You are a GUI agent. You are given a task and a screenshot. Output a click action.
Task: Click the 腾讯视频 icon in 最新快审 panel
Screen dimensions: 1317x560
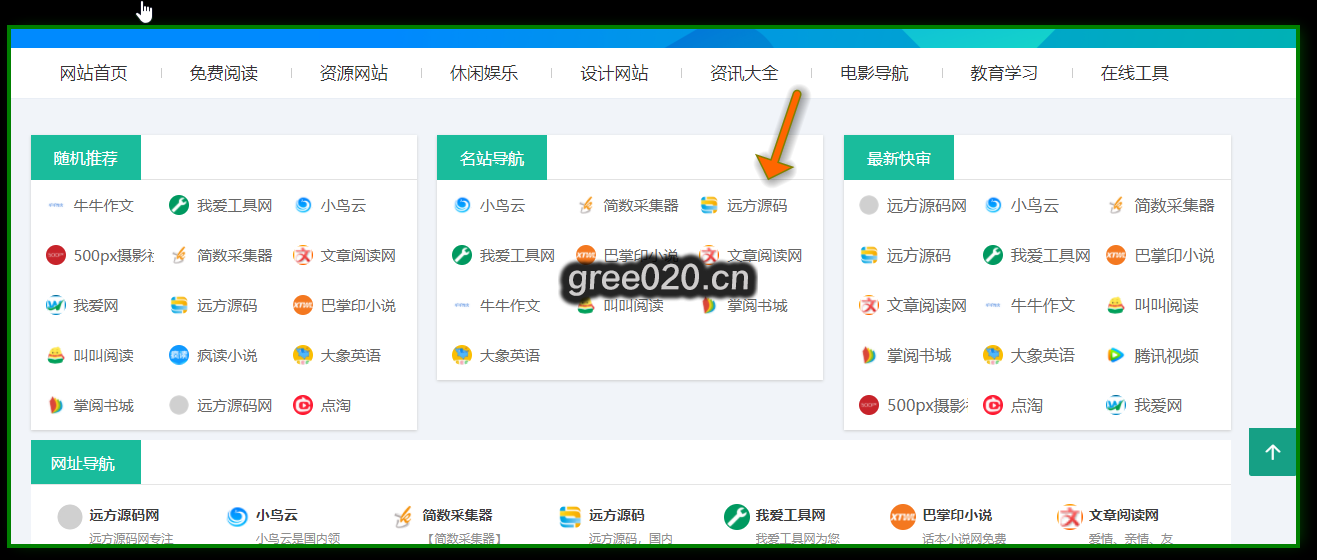tap(1116, 355)
